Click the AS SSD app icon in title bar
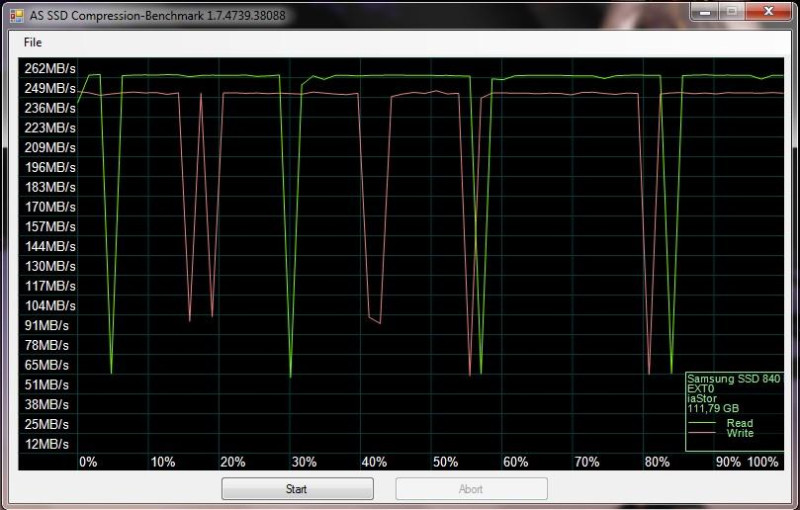The height and width of the screenshot is (510, 800). [16, 15]
